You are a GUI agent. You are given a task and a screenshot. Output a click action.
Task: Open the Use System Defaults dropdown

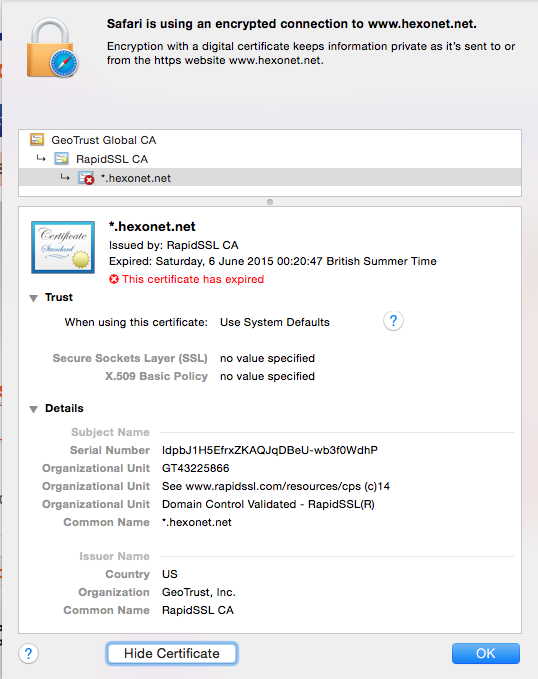[x=275, y=322]
